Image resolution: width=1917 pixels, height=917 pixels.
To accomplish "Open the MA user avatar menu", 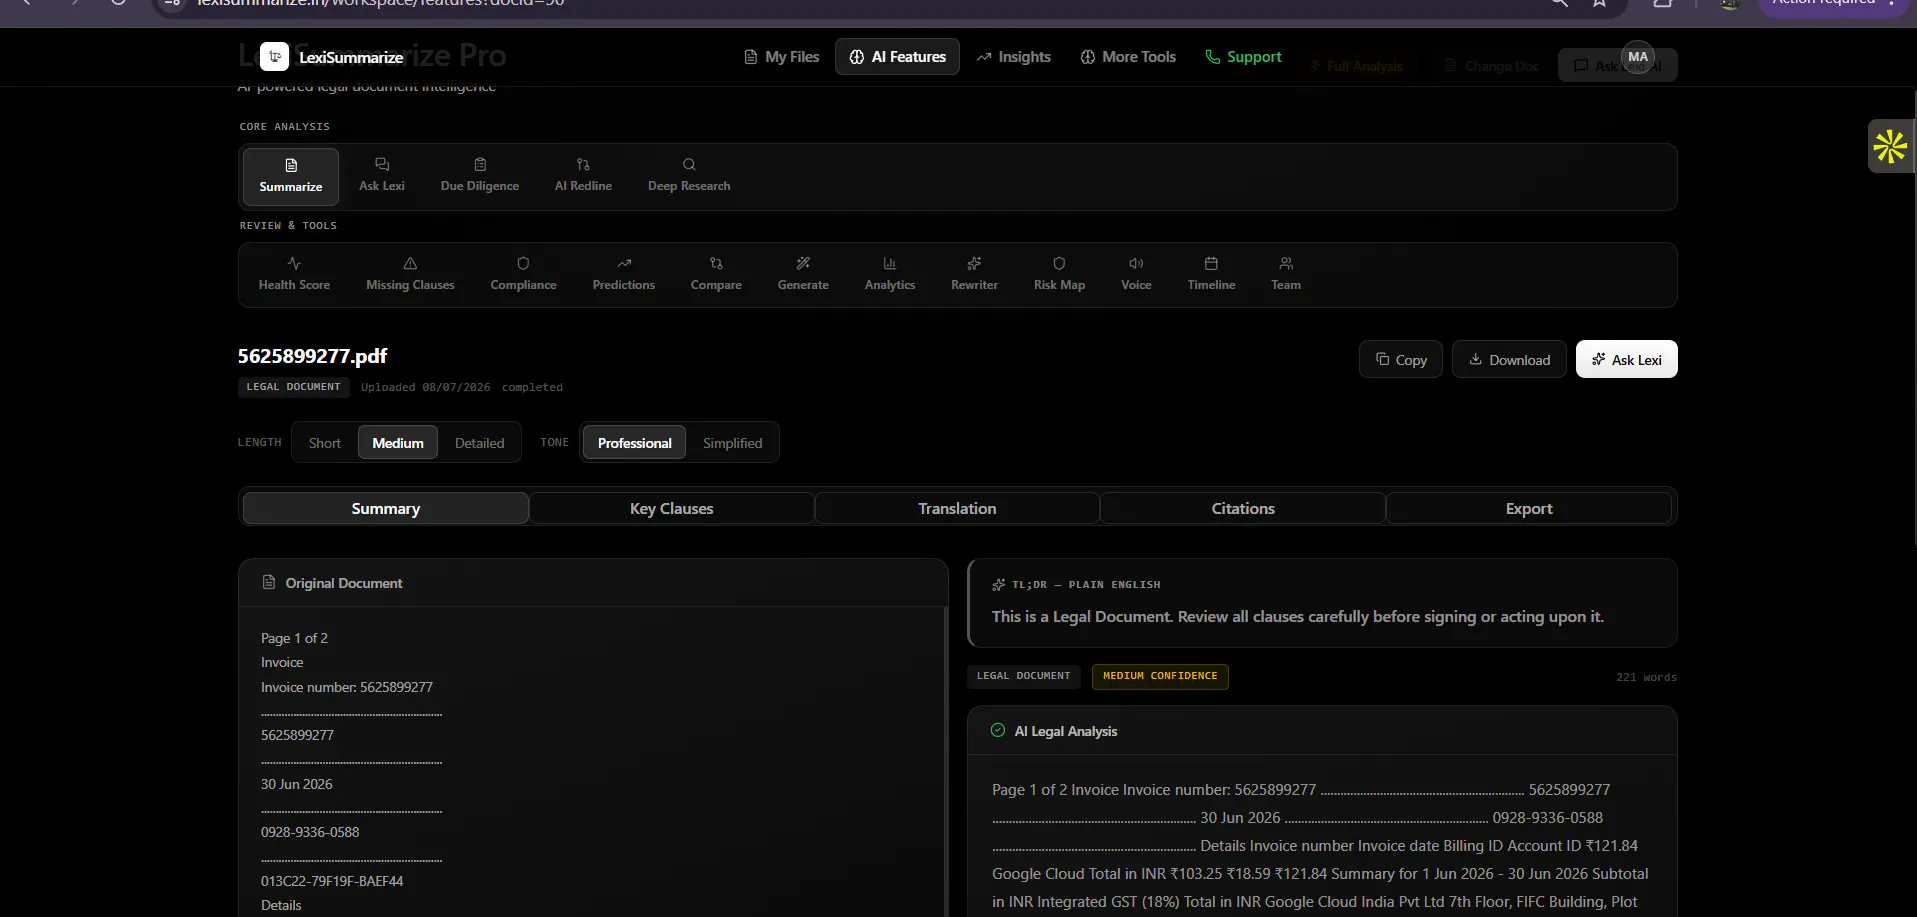I will 1638,57.
